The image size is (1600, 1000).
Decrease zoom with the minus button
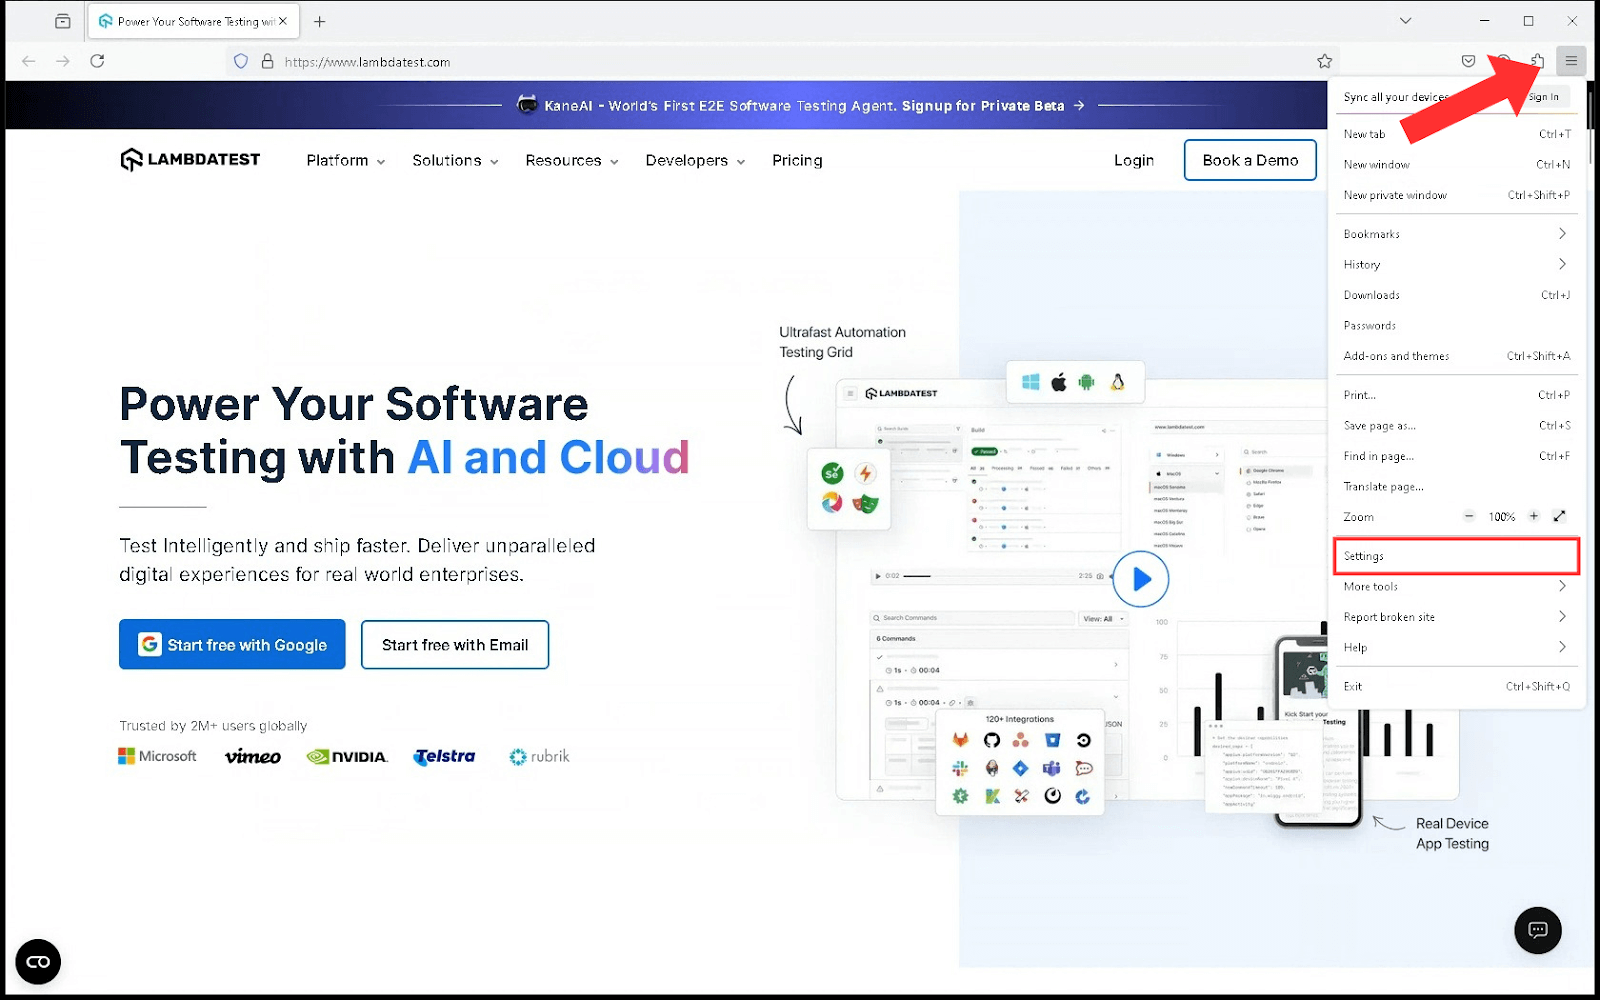pos(1469,516)
